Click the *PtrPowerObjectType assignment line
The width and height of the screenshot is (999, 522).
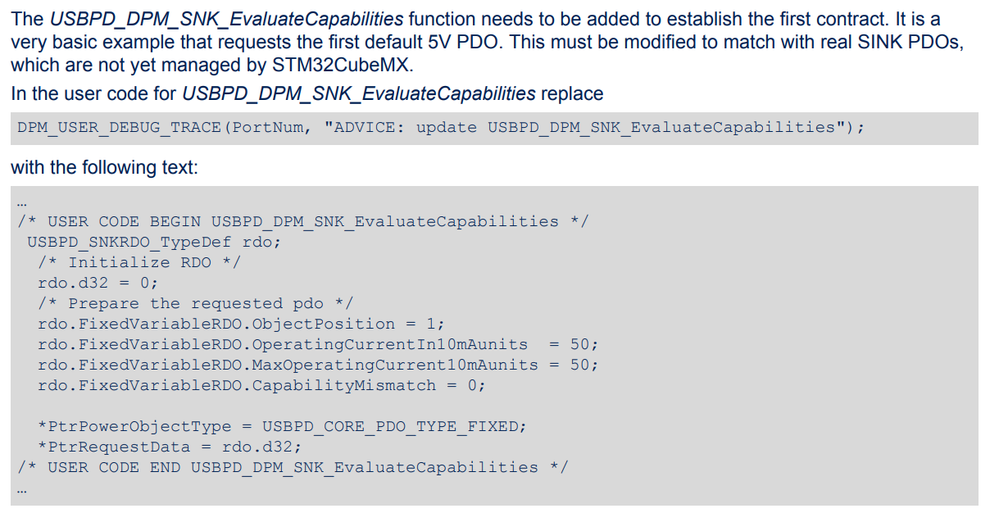pos(282,426)
